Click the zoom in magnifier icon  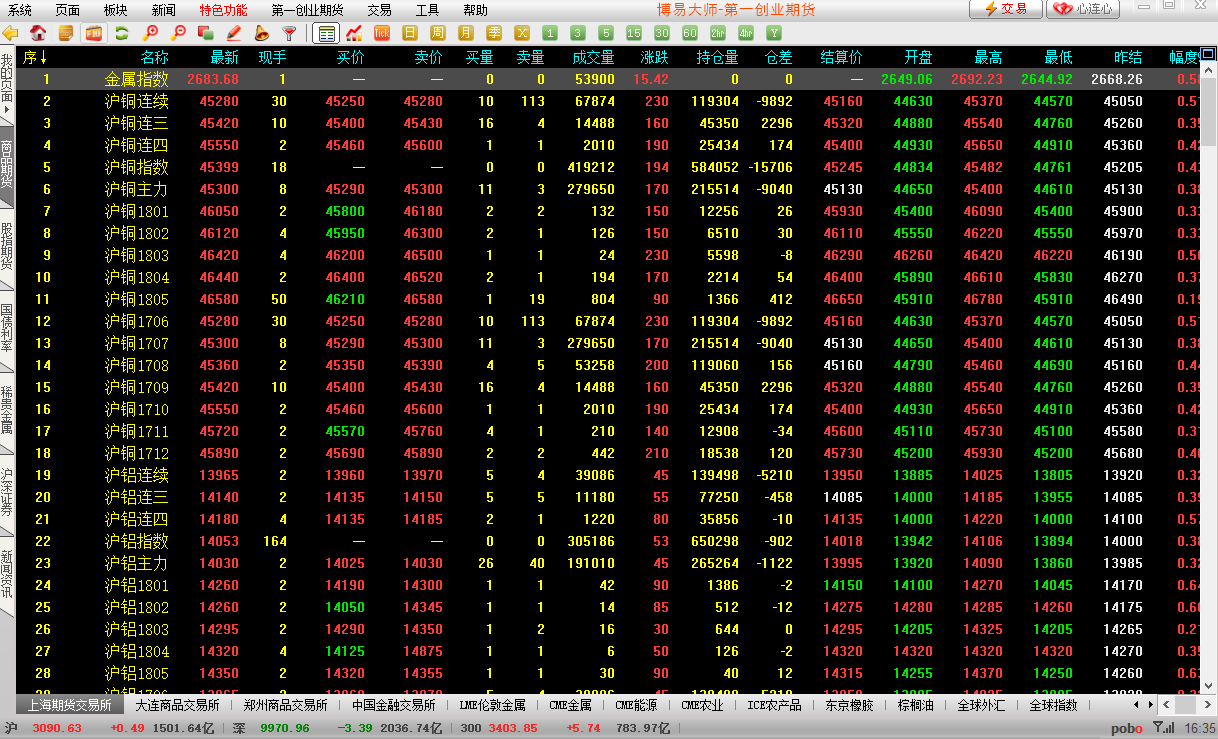click(x=151, y=33)
